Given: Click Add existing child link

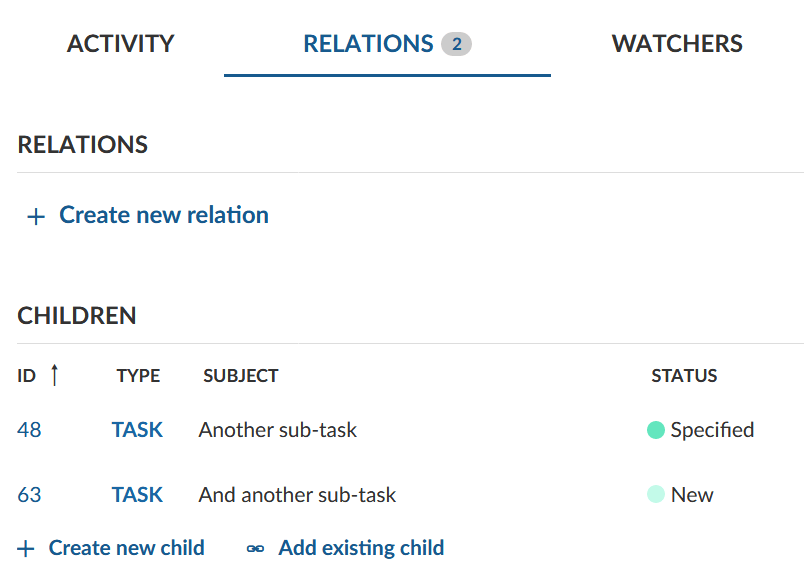Looking at the screenshot, I should click(361, 548).
